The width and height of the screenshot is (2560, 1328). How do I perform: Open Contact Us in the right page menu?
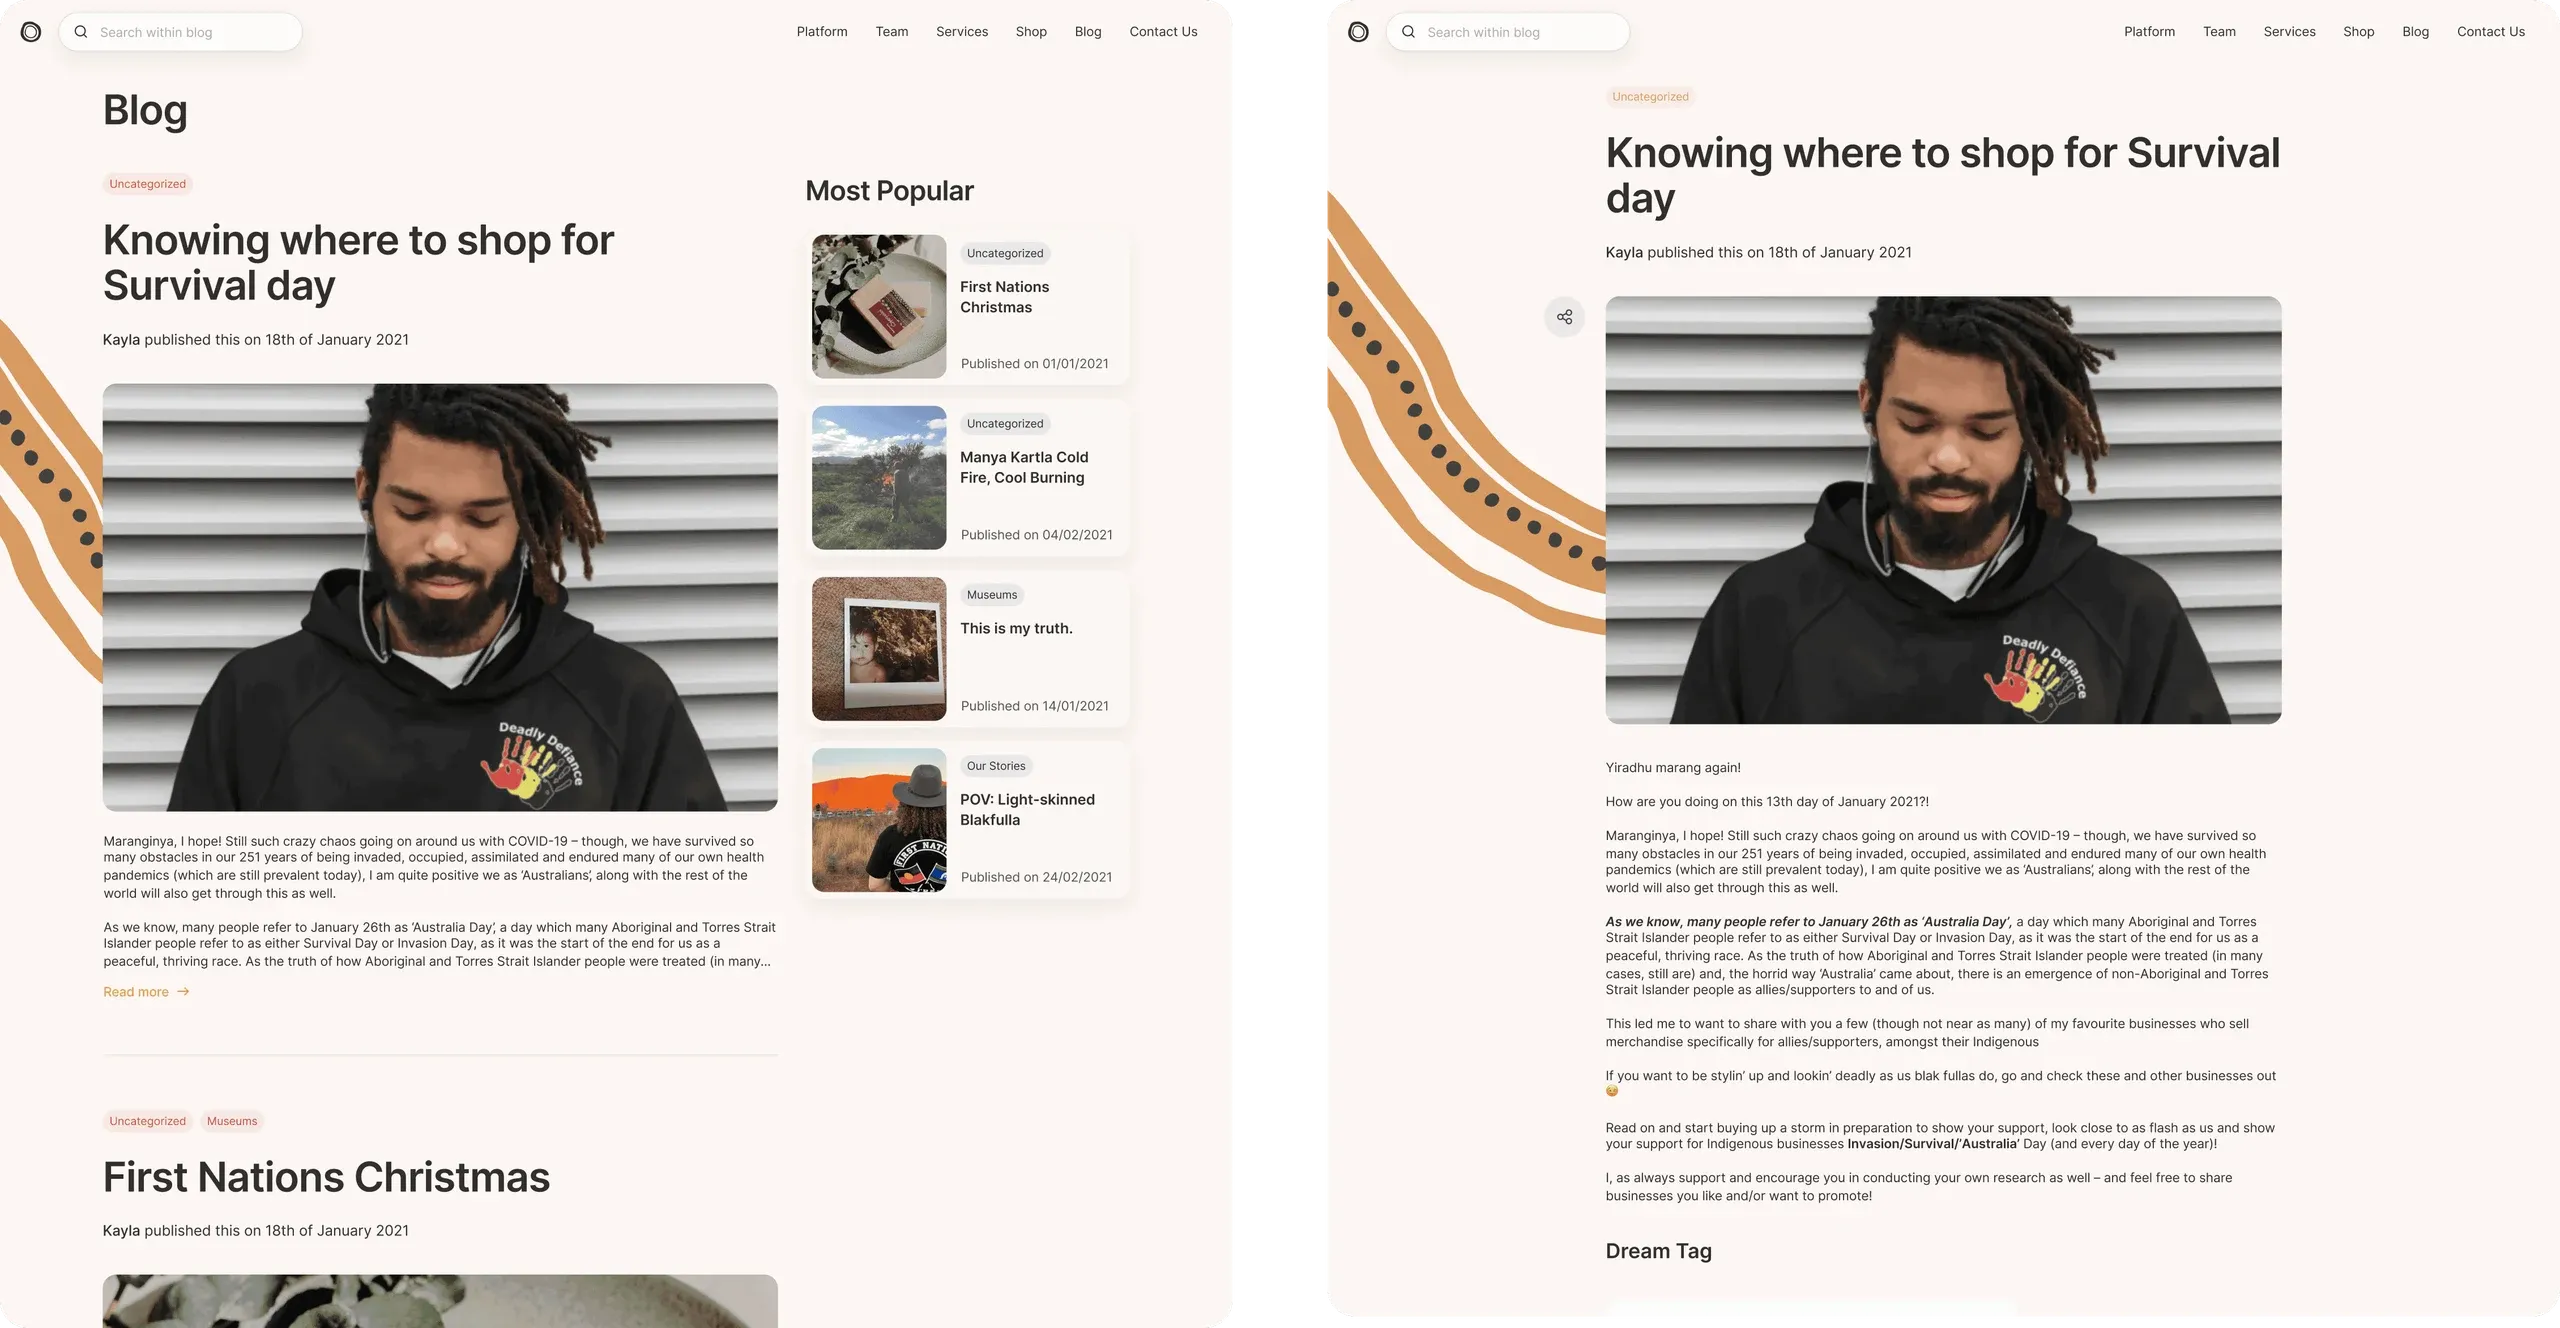click(x=2490, y=32)
